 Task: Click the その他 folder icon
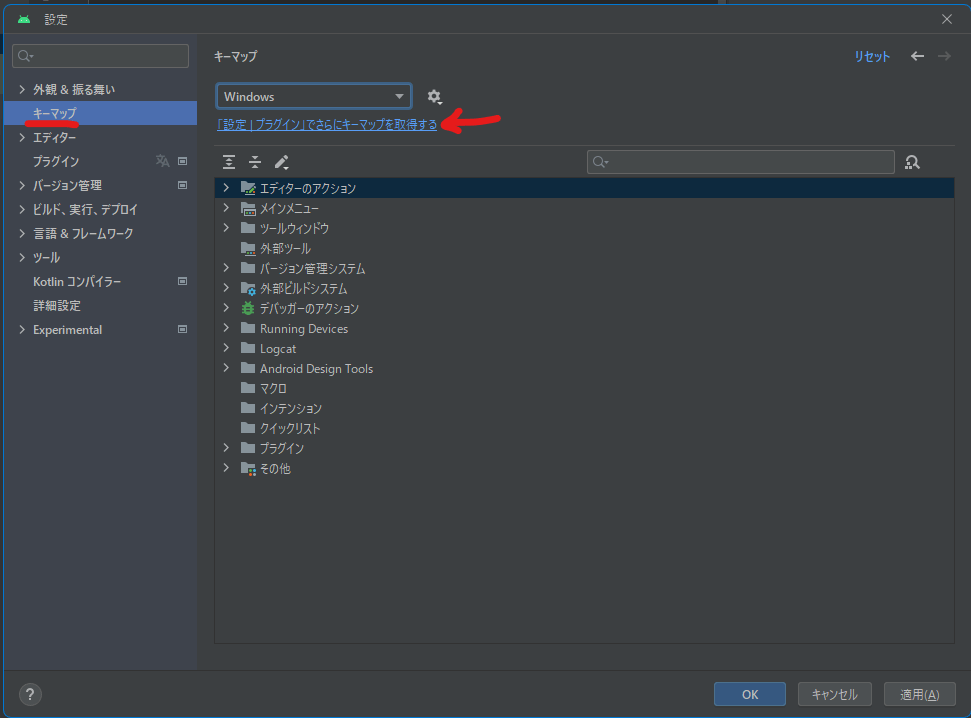[248, 469]
